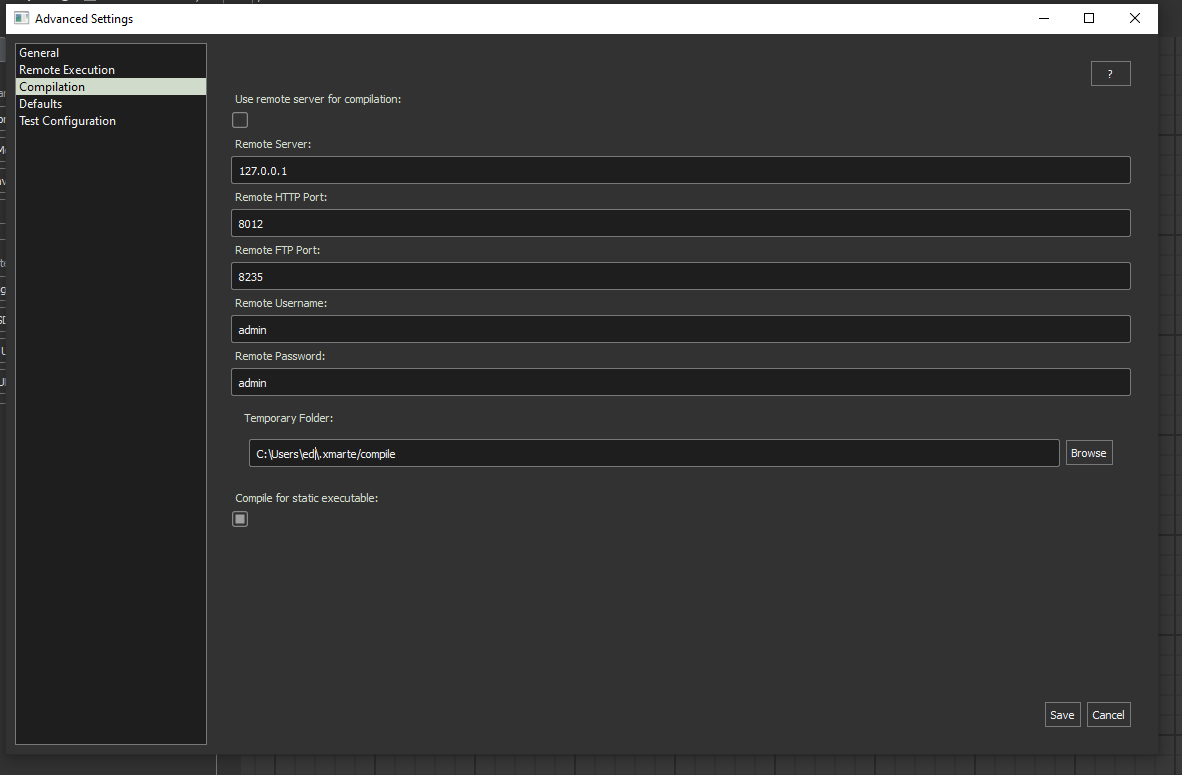Go to the Defaults settings section
Viewport: 1182px width, 775px height.
(x=41, y=104)
